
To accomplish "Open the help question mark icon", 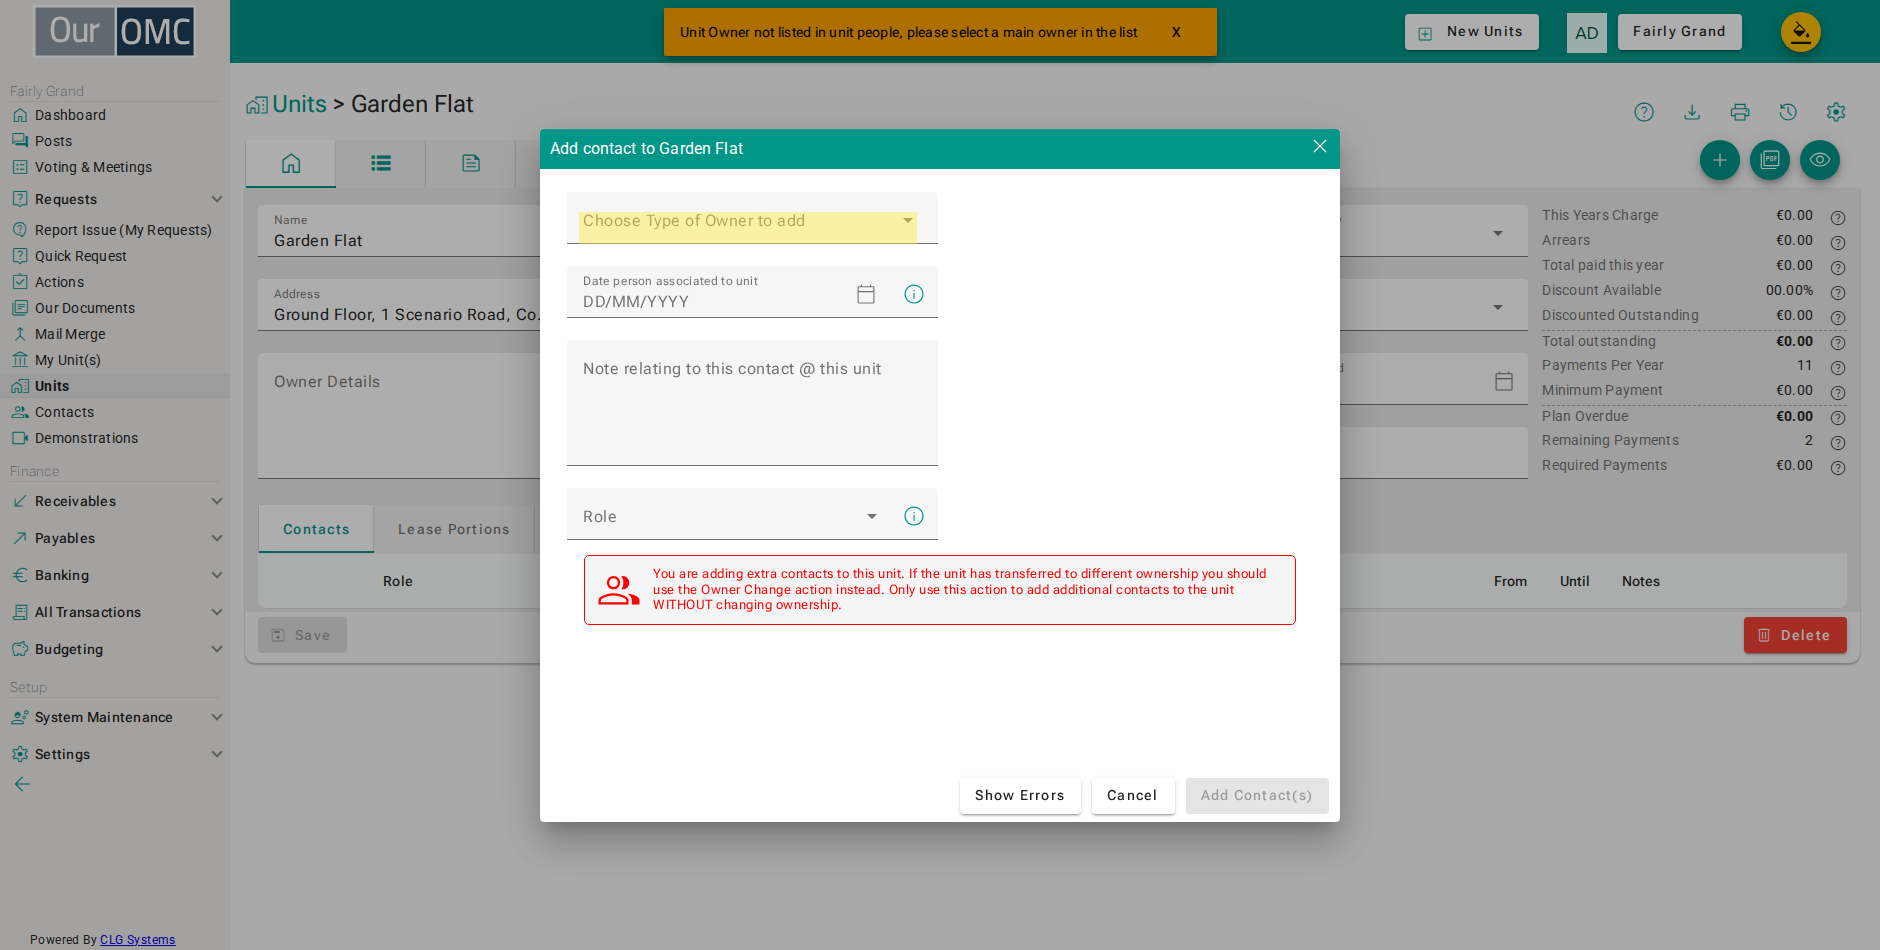I will 1644,112.
